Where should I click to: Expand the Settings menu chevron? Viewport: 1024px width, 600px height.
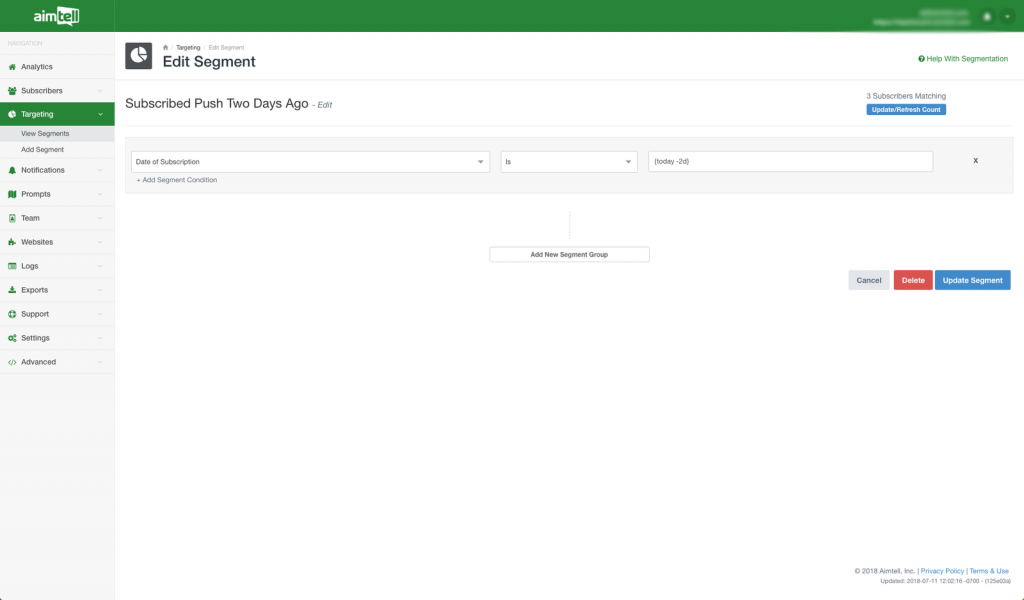(x=100, y=338)
